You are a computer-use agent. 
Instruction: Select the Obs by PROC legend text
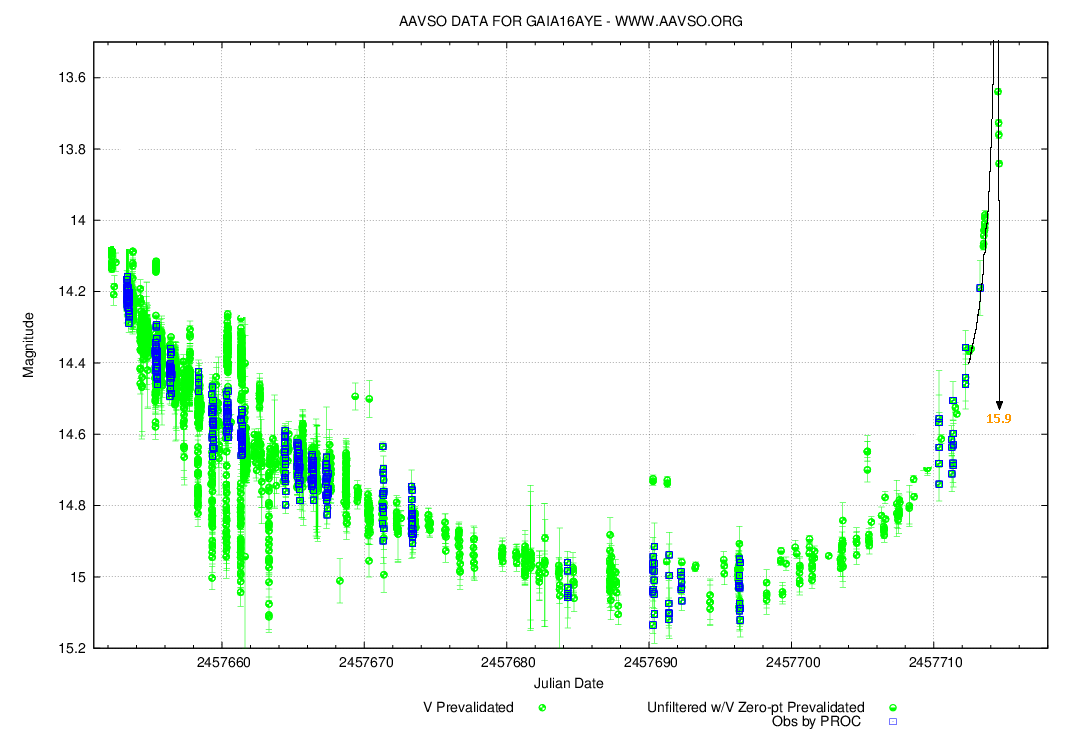[816, 721]
